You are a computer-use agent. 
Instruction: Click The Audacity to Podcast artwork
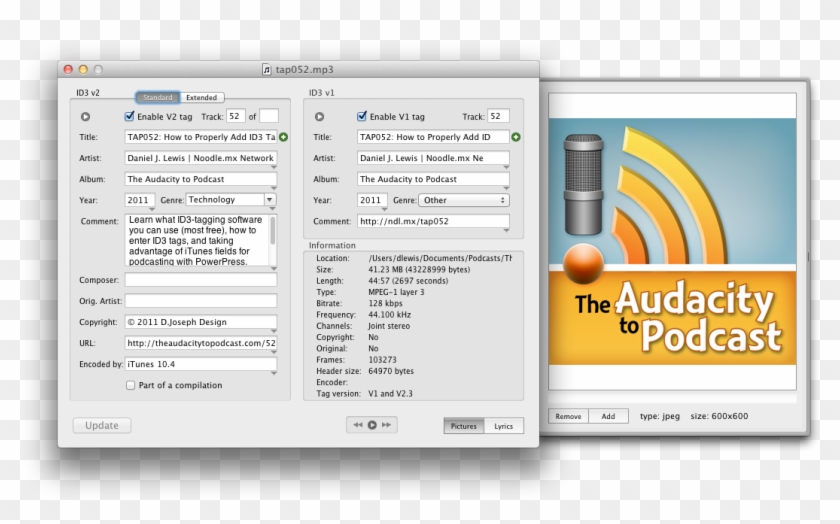[672, 242]
